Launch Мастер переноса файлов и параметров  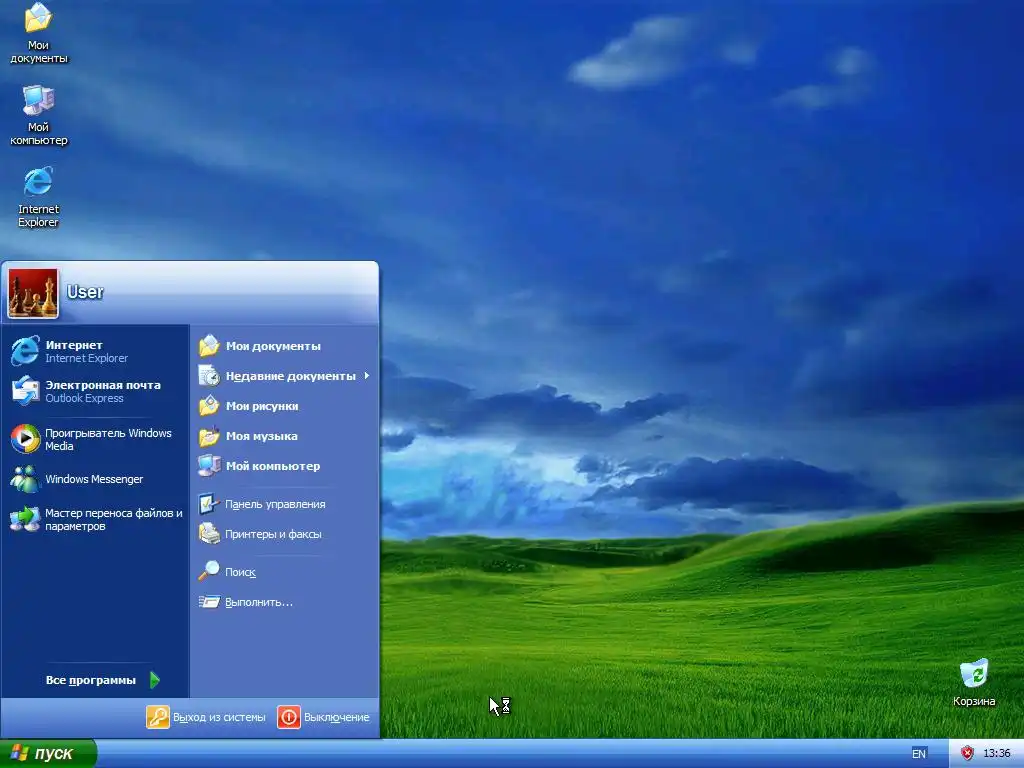[x=95, y=519]
